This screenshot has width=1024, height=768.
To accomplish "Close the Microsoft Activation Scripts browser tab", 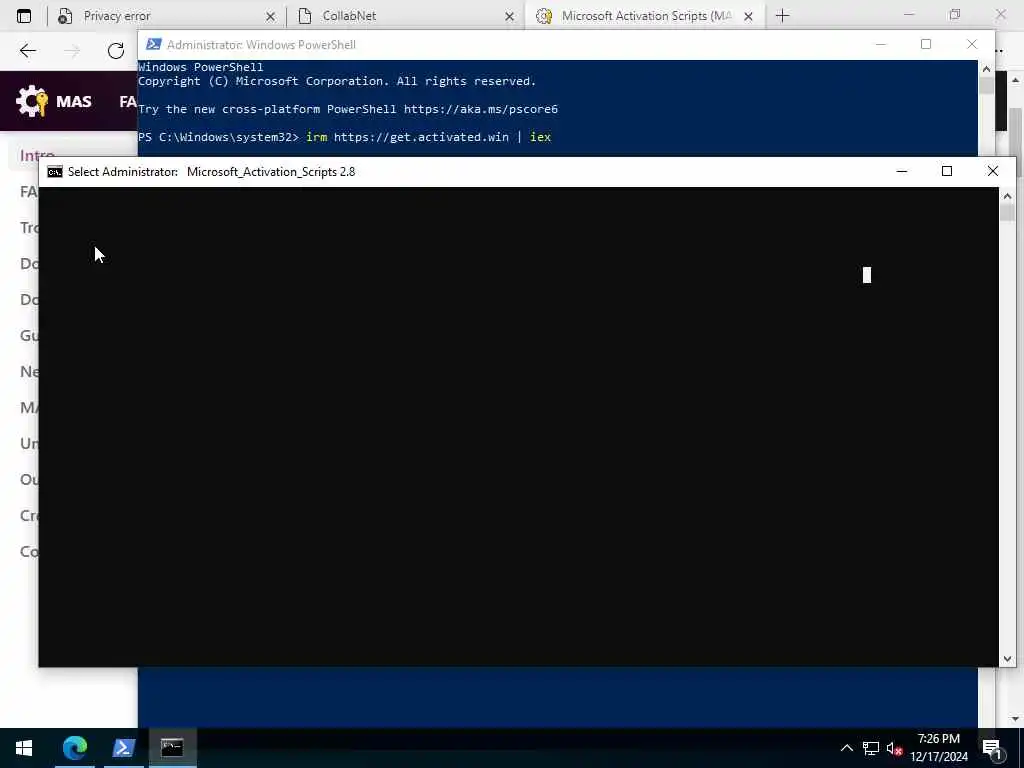I will point(748,16).
